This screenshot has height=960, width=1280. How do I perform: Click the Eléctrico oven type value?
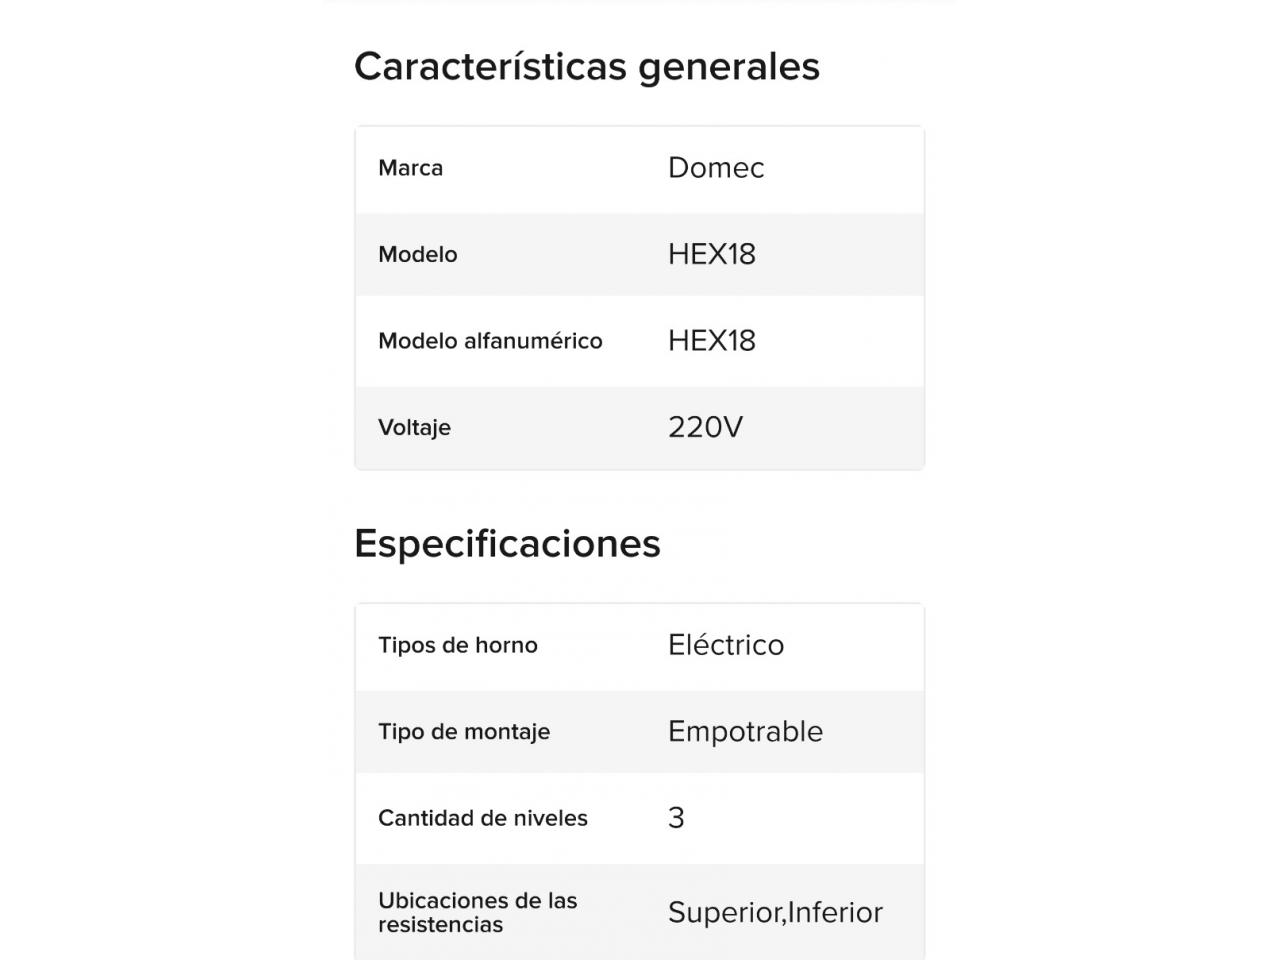[x=726, y=645]
